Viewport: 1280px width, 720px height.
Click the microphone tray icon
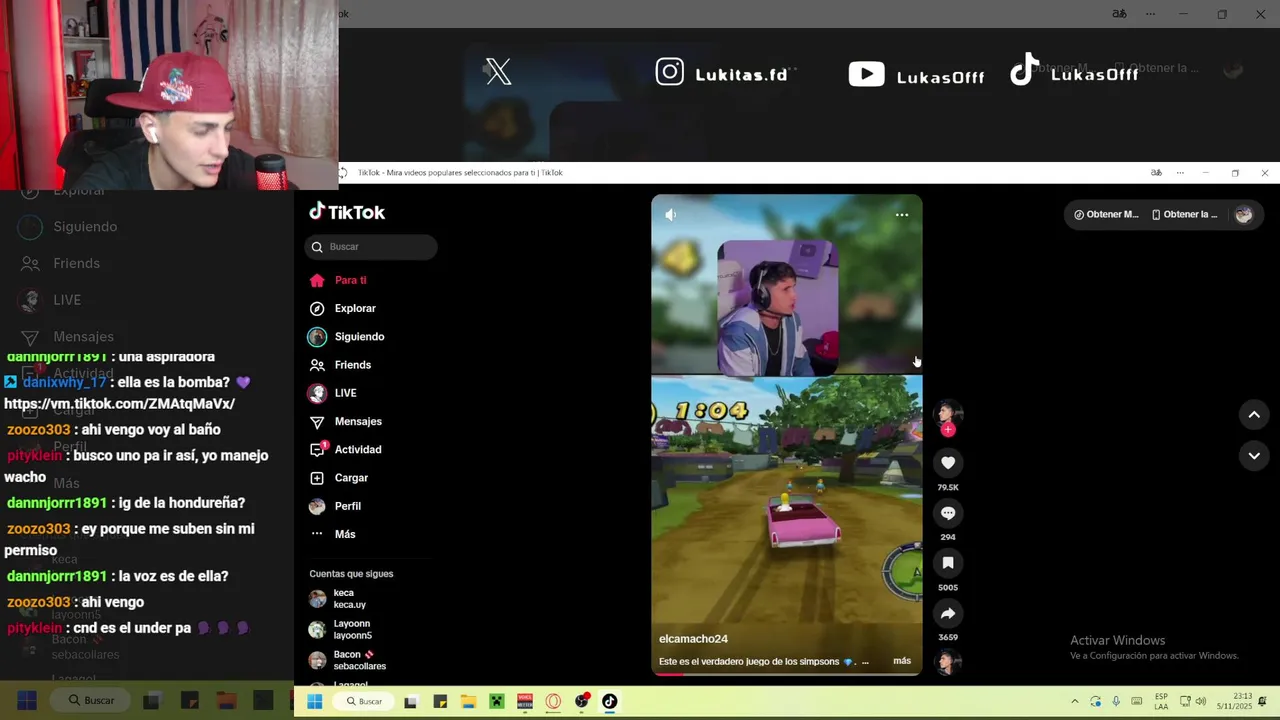pos(1116,702)
